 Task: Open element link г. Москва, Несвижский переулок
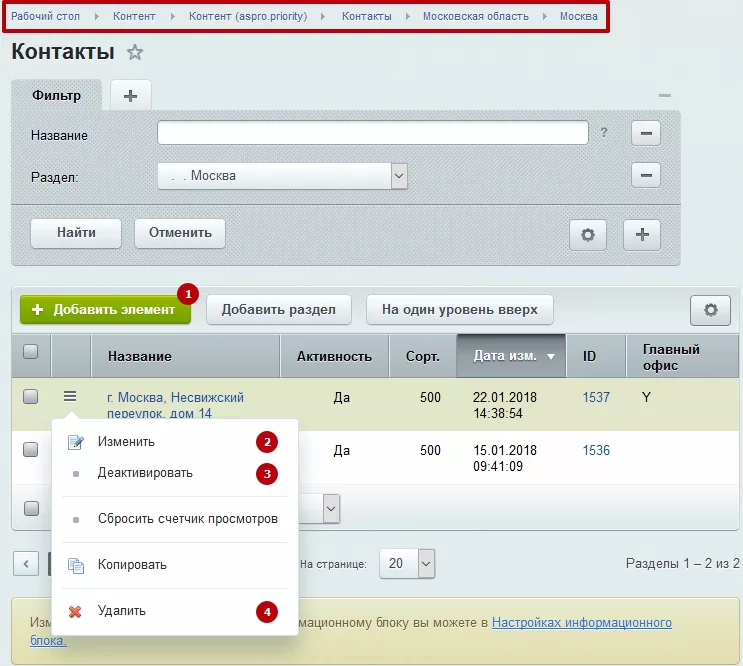point(175,405)
